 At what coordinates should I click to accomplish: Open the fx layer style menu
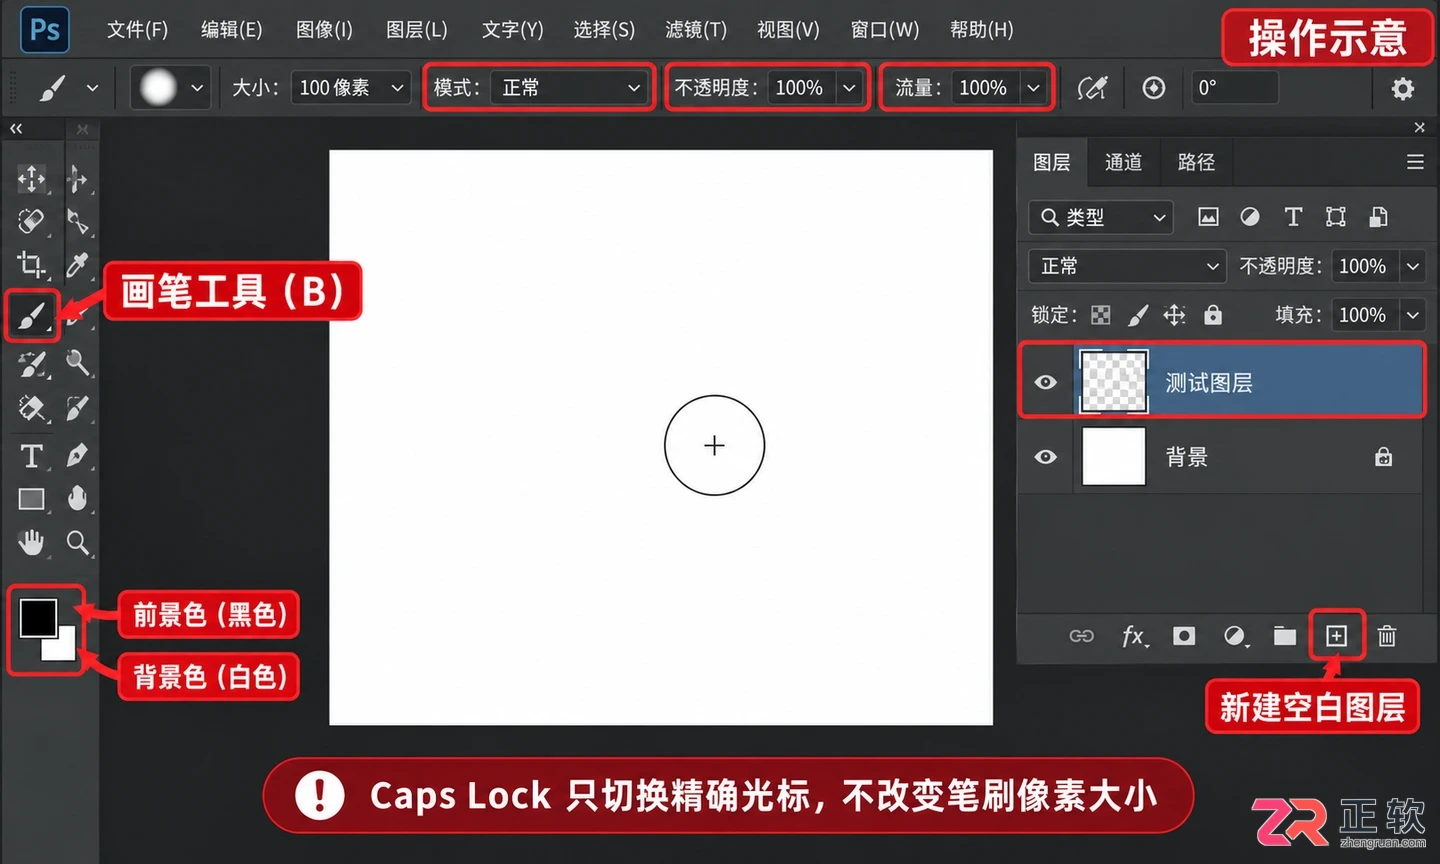click(x=1134, y=636)
